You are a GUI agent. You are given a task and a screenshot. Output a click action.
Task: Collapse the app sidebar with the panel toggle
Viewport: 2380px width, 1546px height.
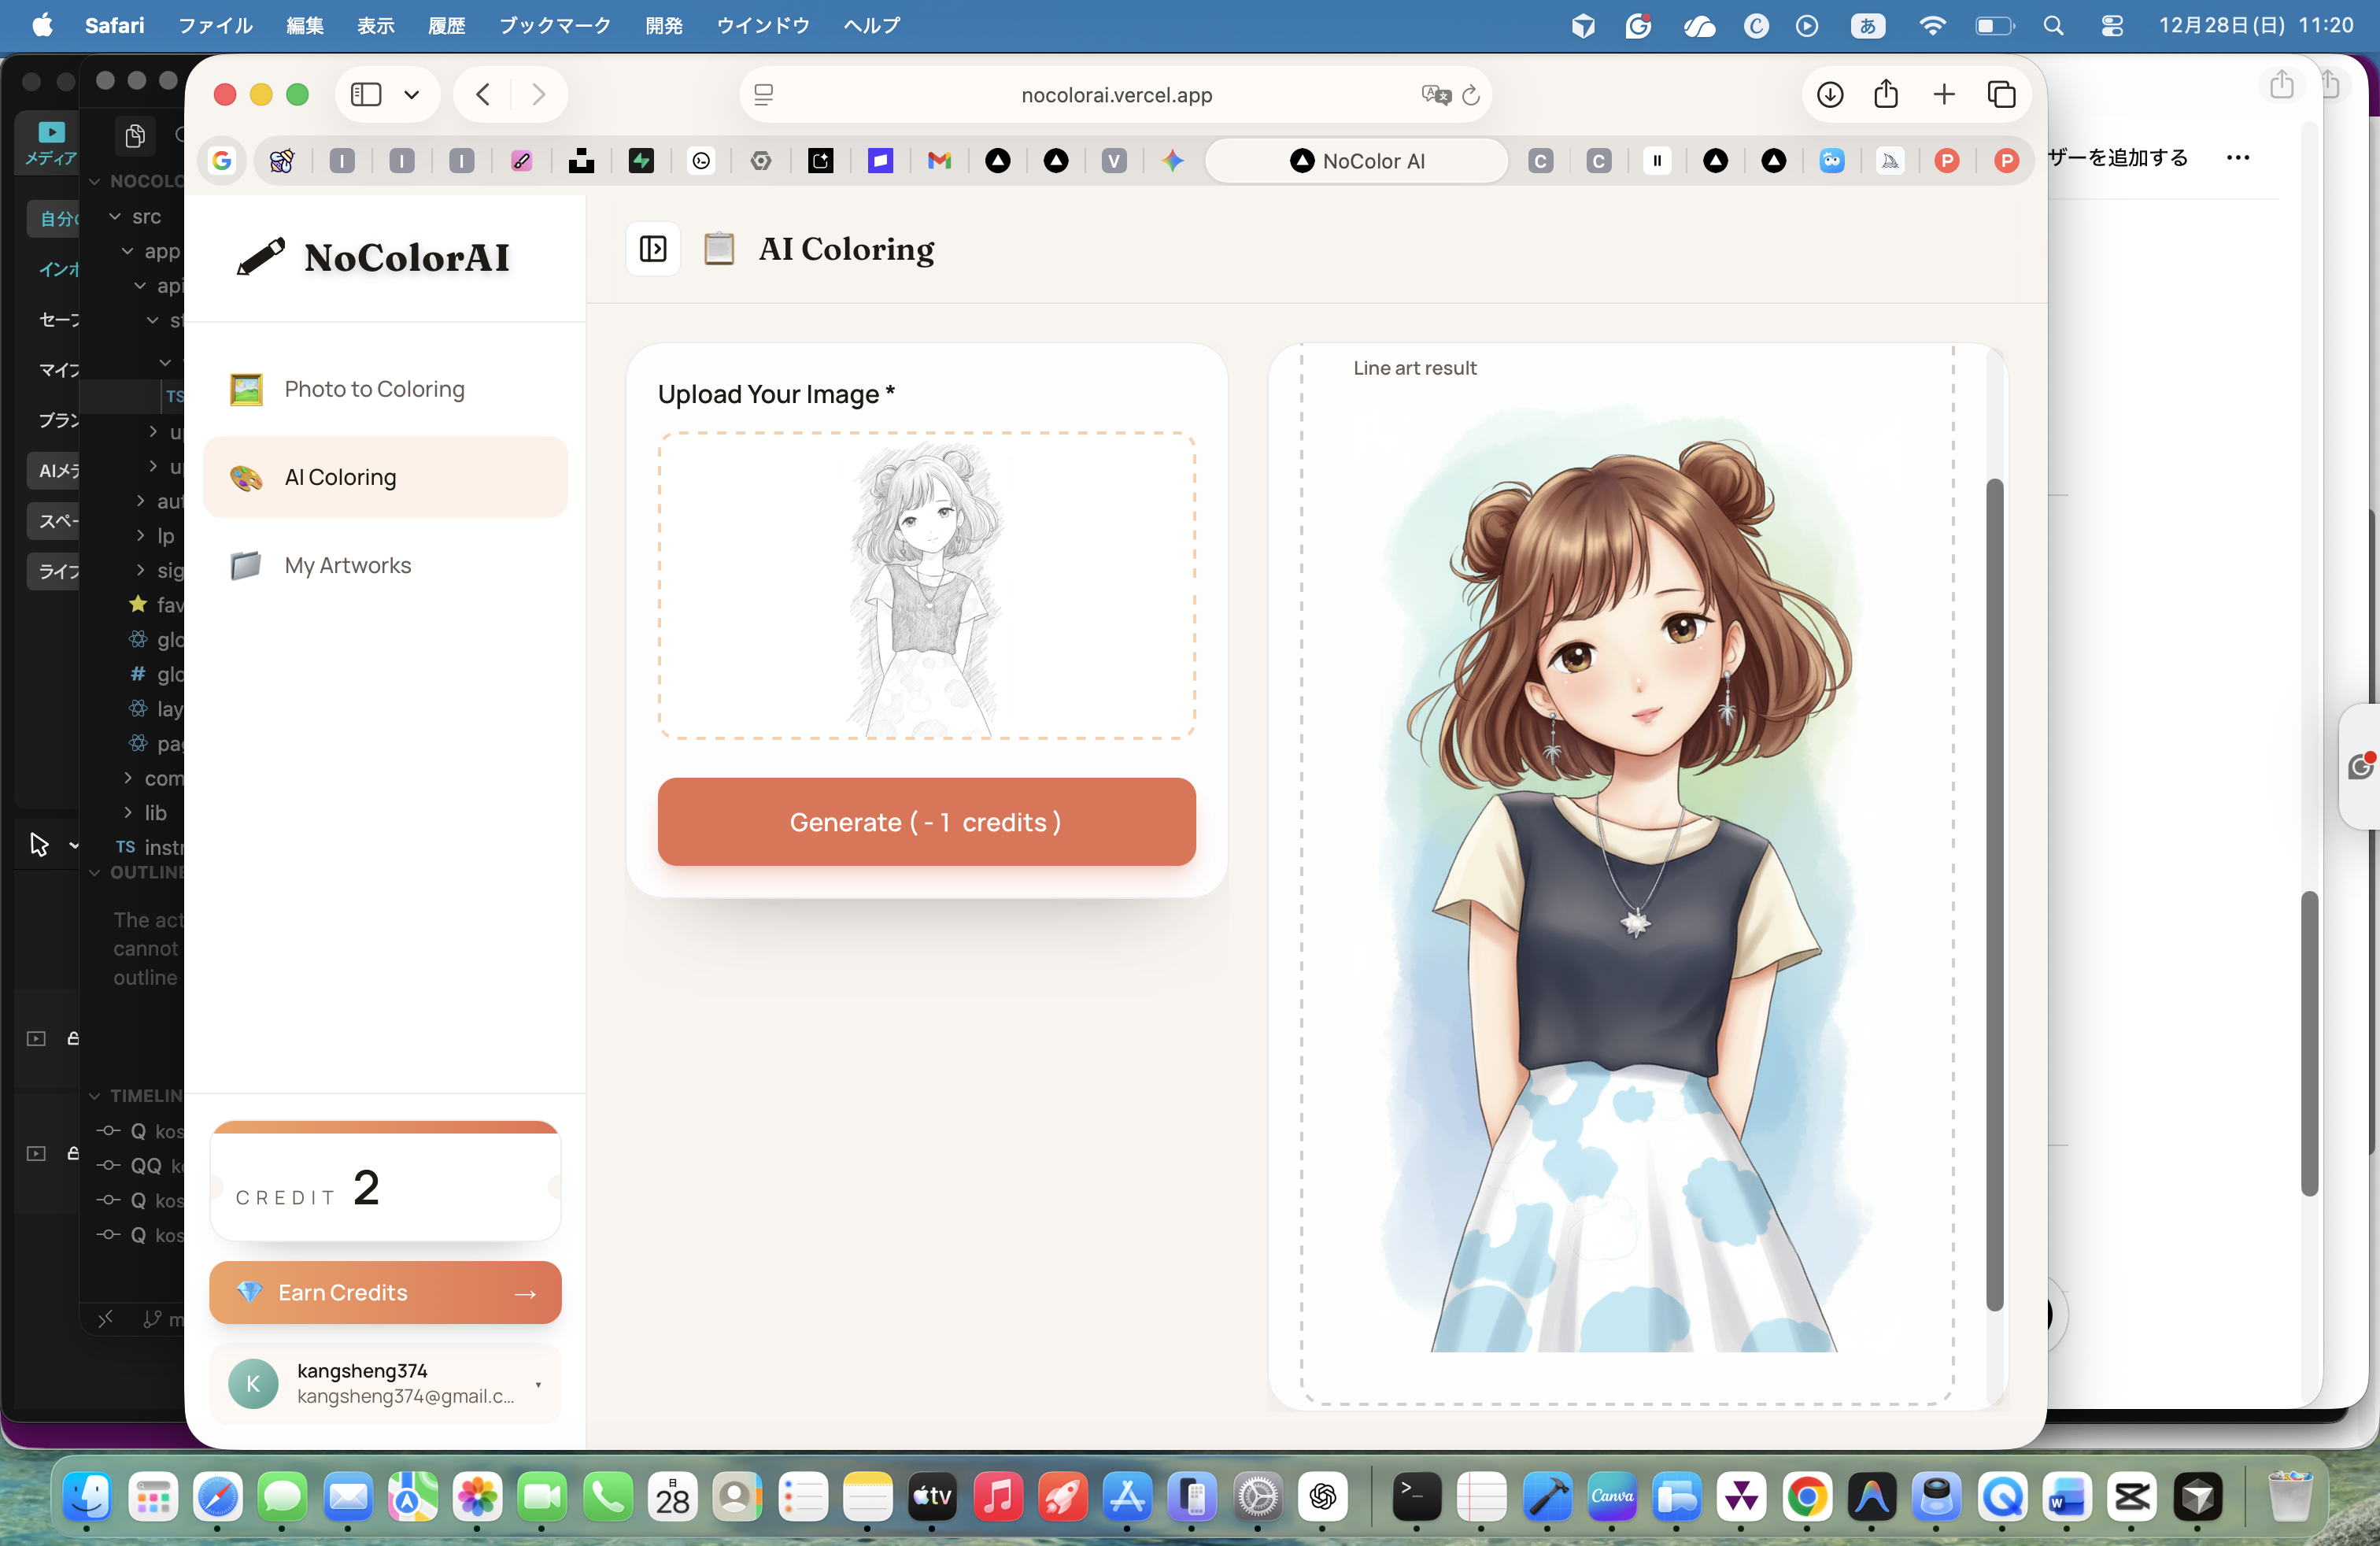click(653, 249)
